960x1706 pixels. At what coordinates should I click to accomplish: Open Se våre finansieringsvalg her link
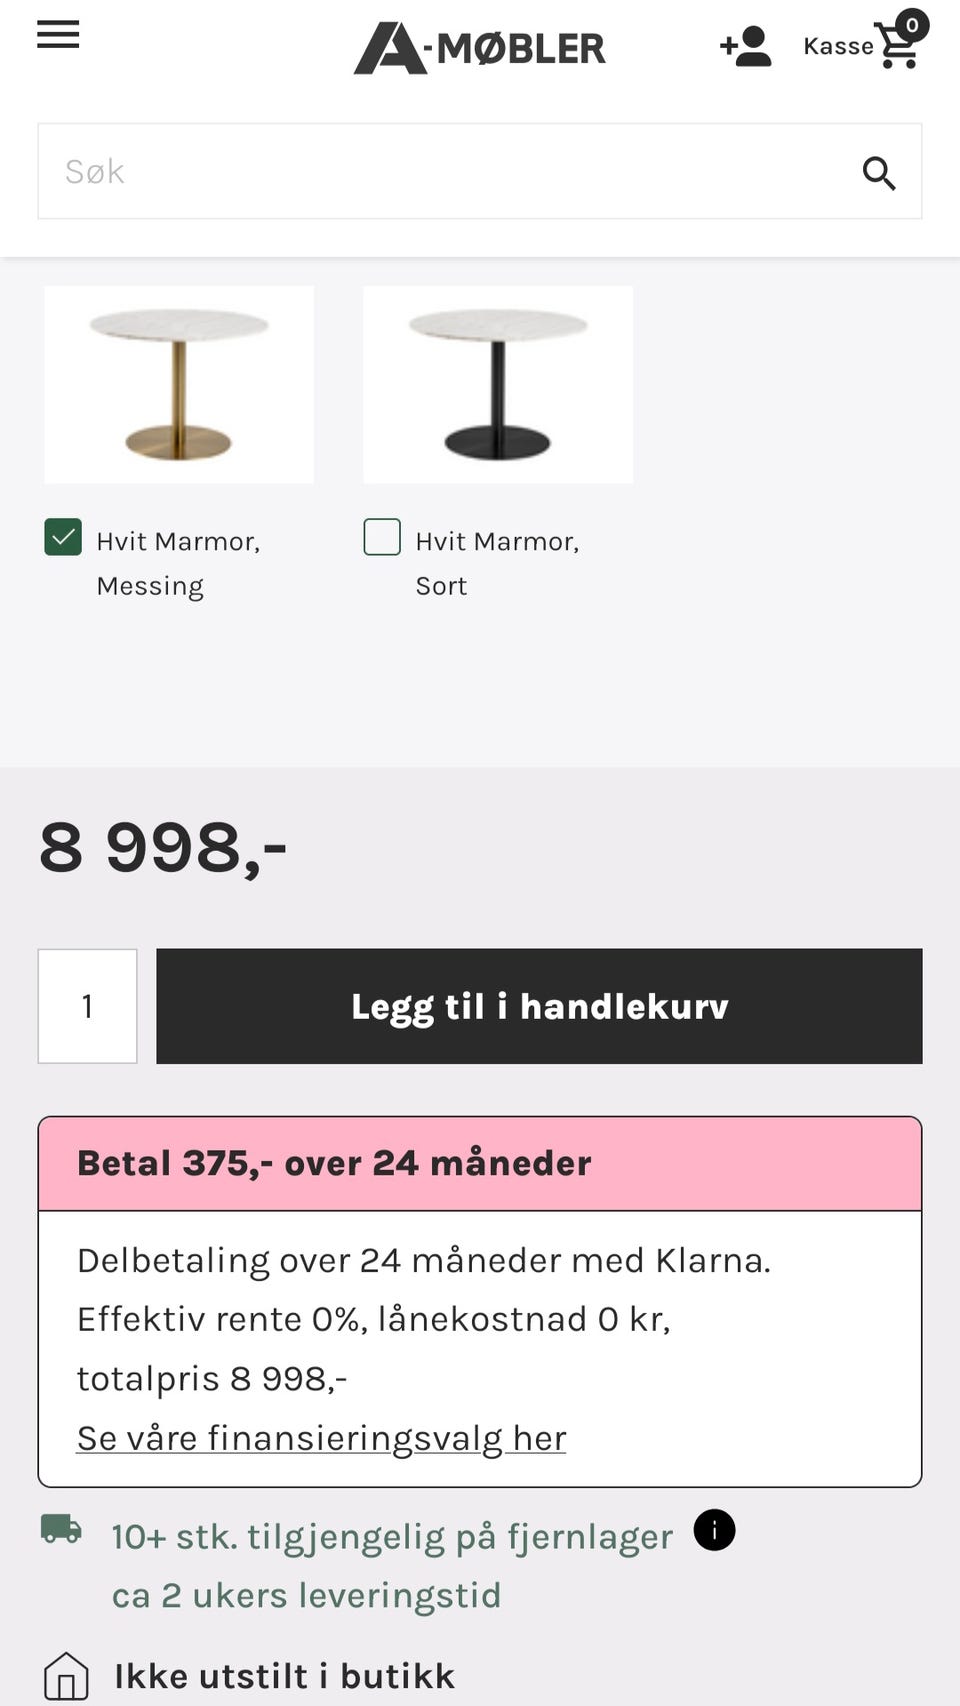point(321,1438)
